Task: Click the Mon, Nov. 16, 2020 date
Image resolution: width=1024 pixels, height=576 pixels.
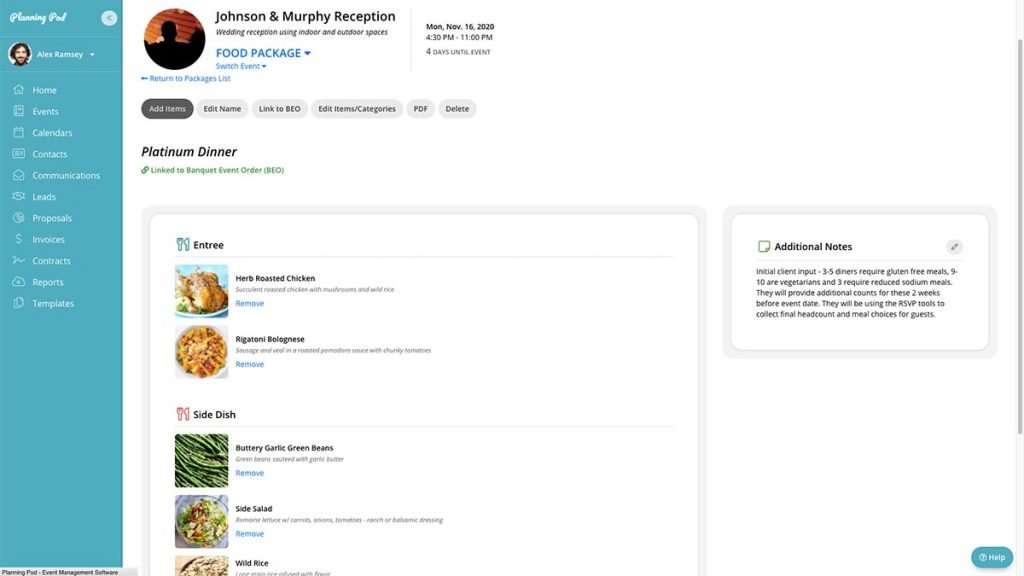Action: [x=460, y=27]
